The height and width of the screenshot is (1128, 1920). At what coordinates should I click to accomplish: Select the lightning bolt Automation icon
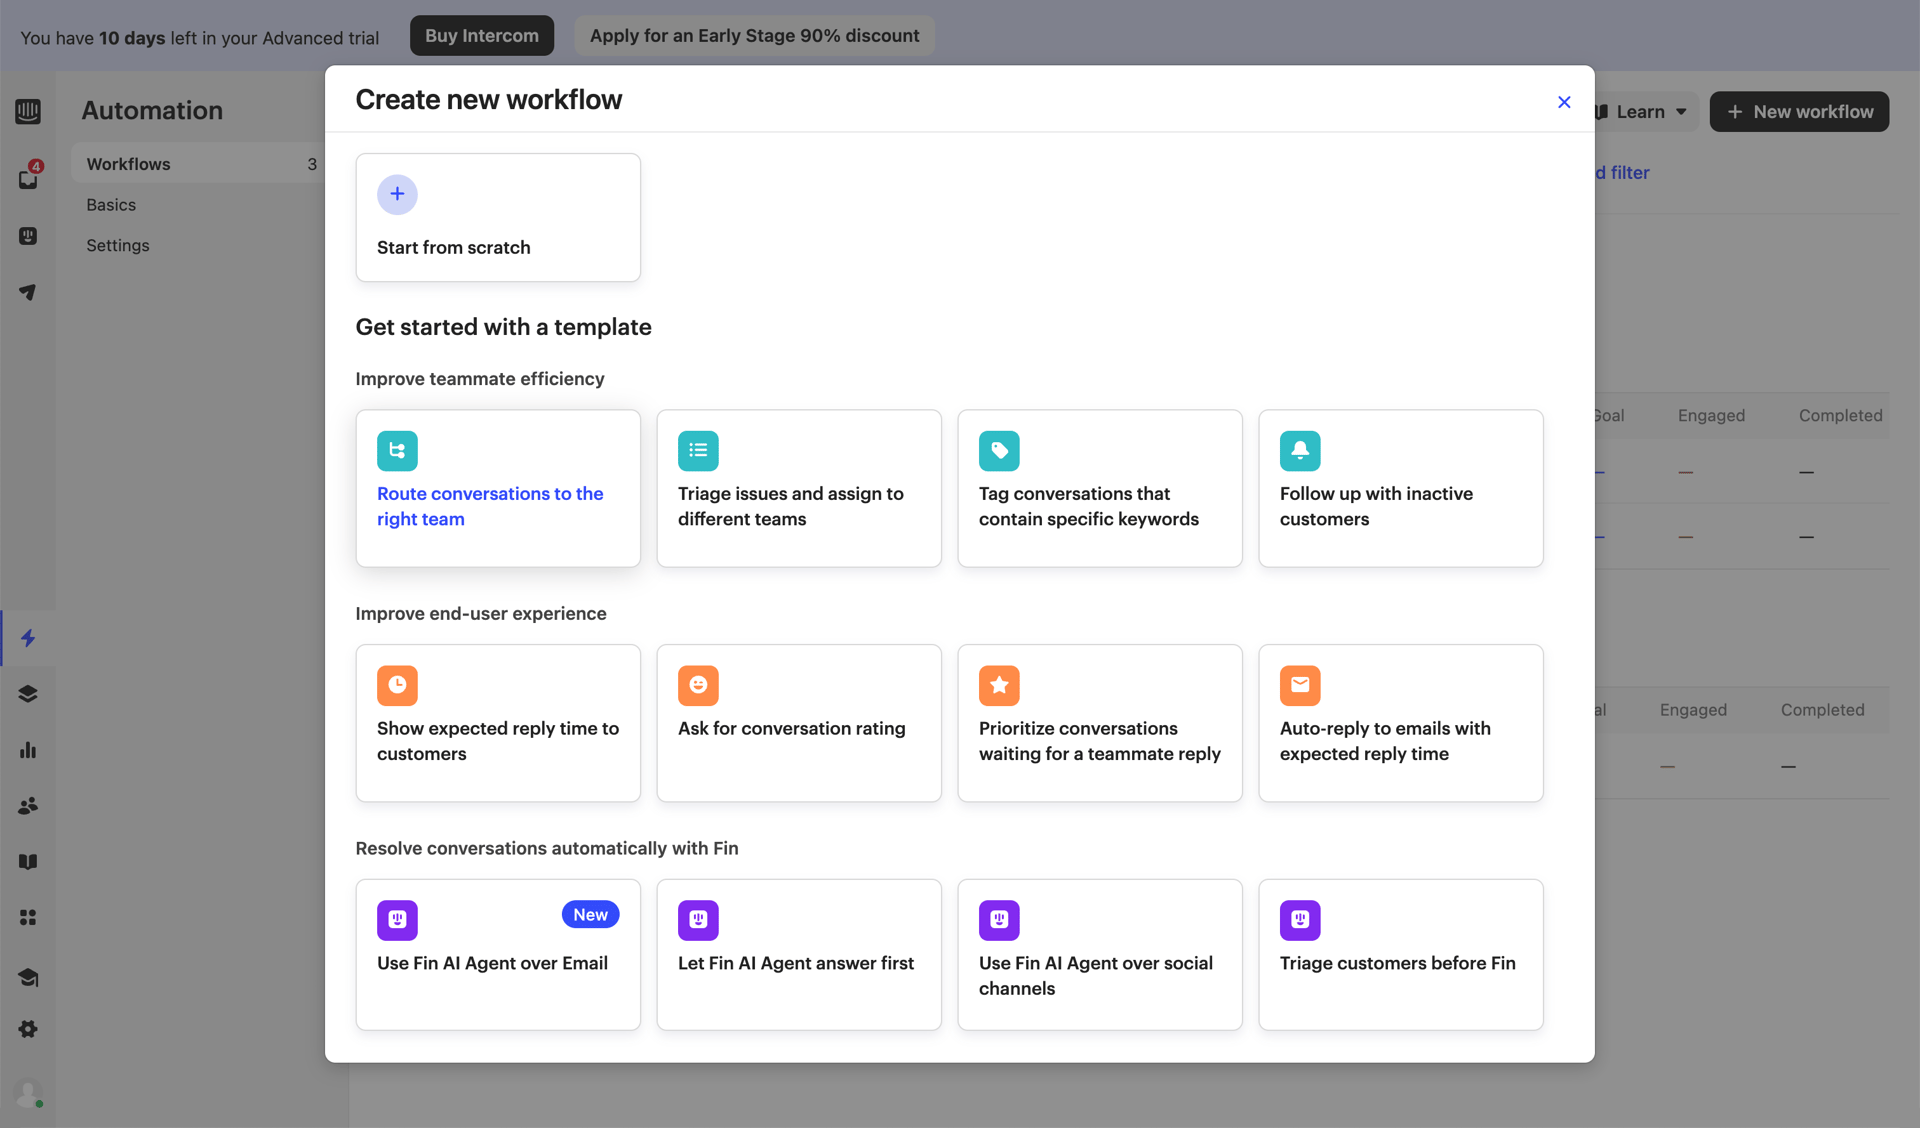click(x=28, y=637)
